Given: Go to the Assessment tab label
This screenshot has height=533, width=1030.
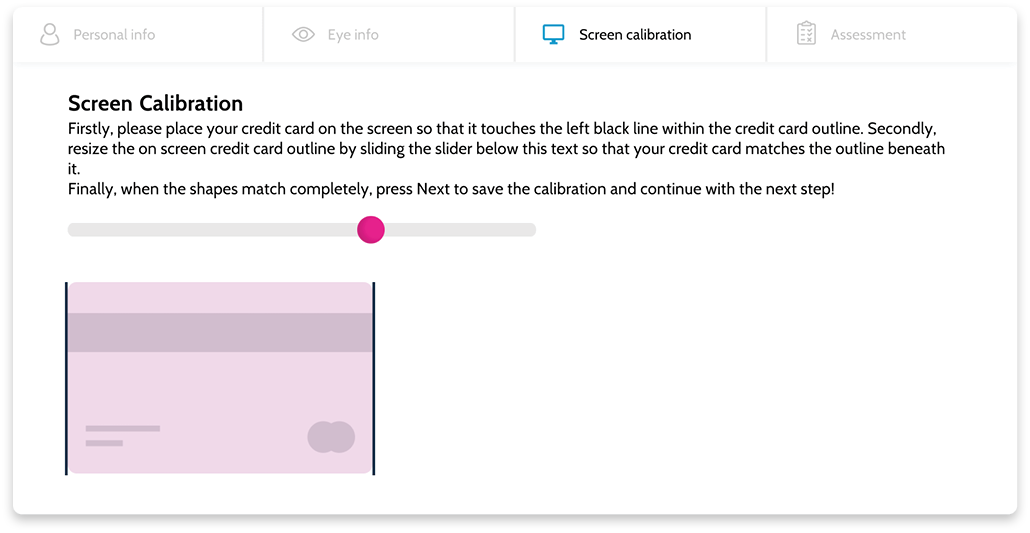Looking at the screenshot, I should [868, 35].
